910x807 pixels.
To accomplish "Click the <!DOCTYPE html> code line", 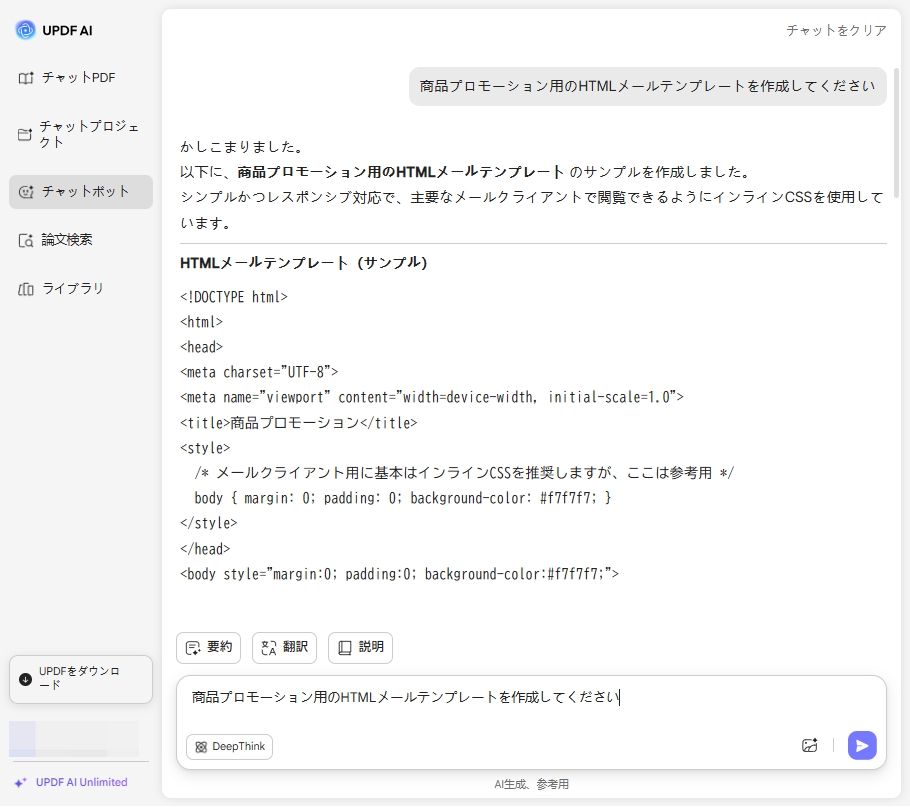I will pyautogui.click(x=234, y=298).
